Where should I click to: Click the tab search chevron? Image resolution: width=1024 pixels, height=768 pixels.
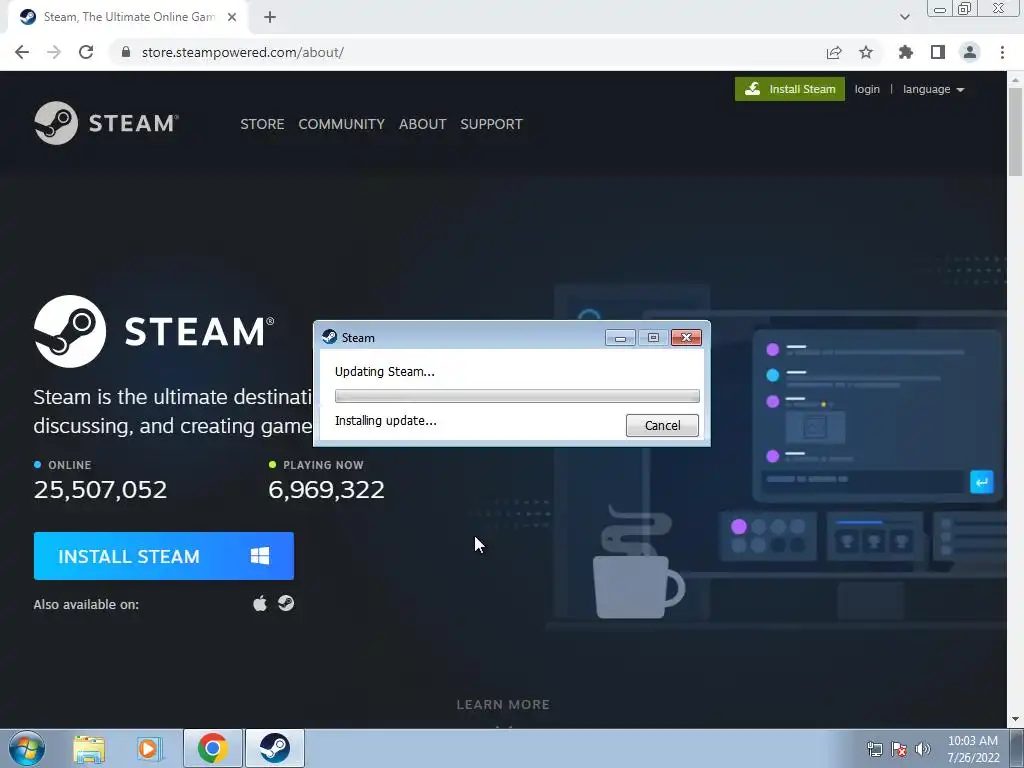click(x=904, y=18)
